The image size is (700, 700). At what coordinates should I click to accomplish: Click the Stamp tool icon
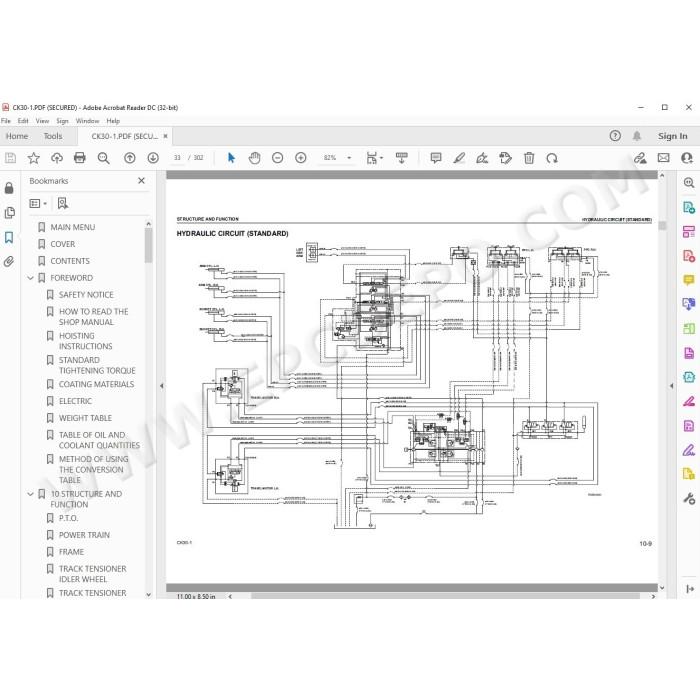pos(505,158)
